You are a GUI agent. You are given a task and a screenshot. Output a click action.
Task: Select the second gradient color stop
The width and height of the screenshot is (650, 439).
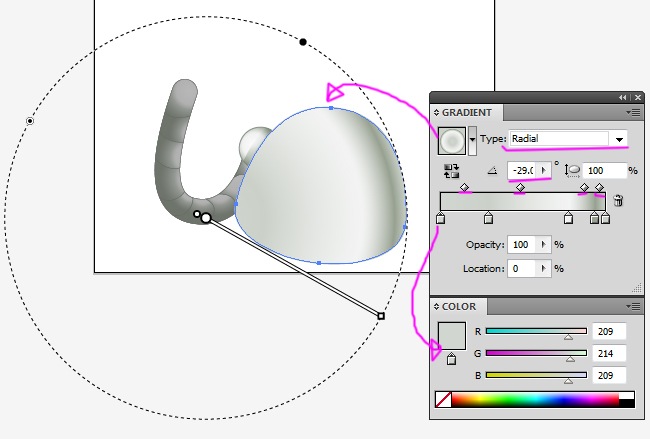click(x=488, y=218)
